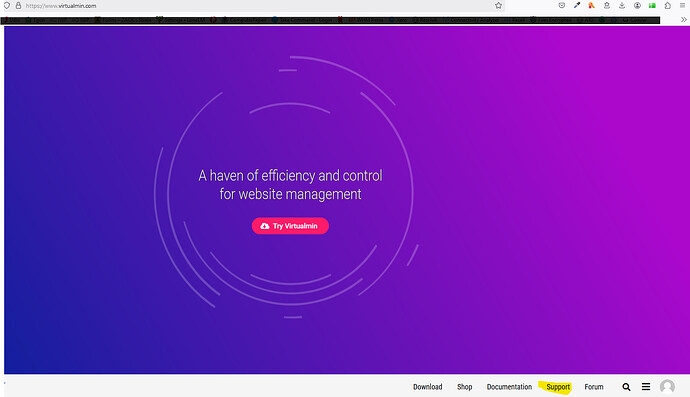The width and height of the screenshot is (690, 397).
Task: Click the Try Virtualmin button
Action: 290,226
